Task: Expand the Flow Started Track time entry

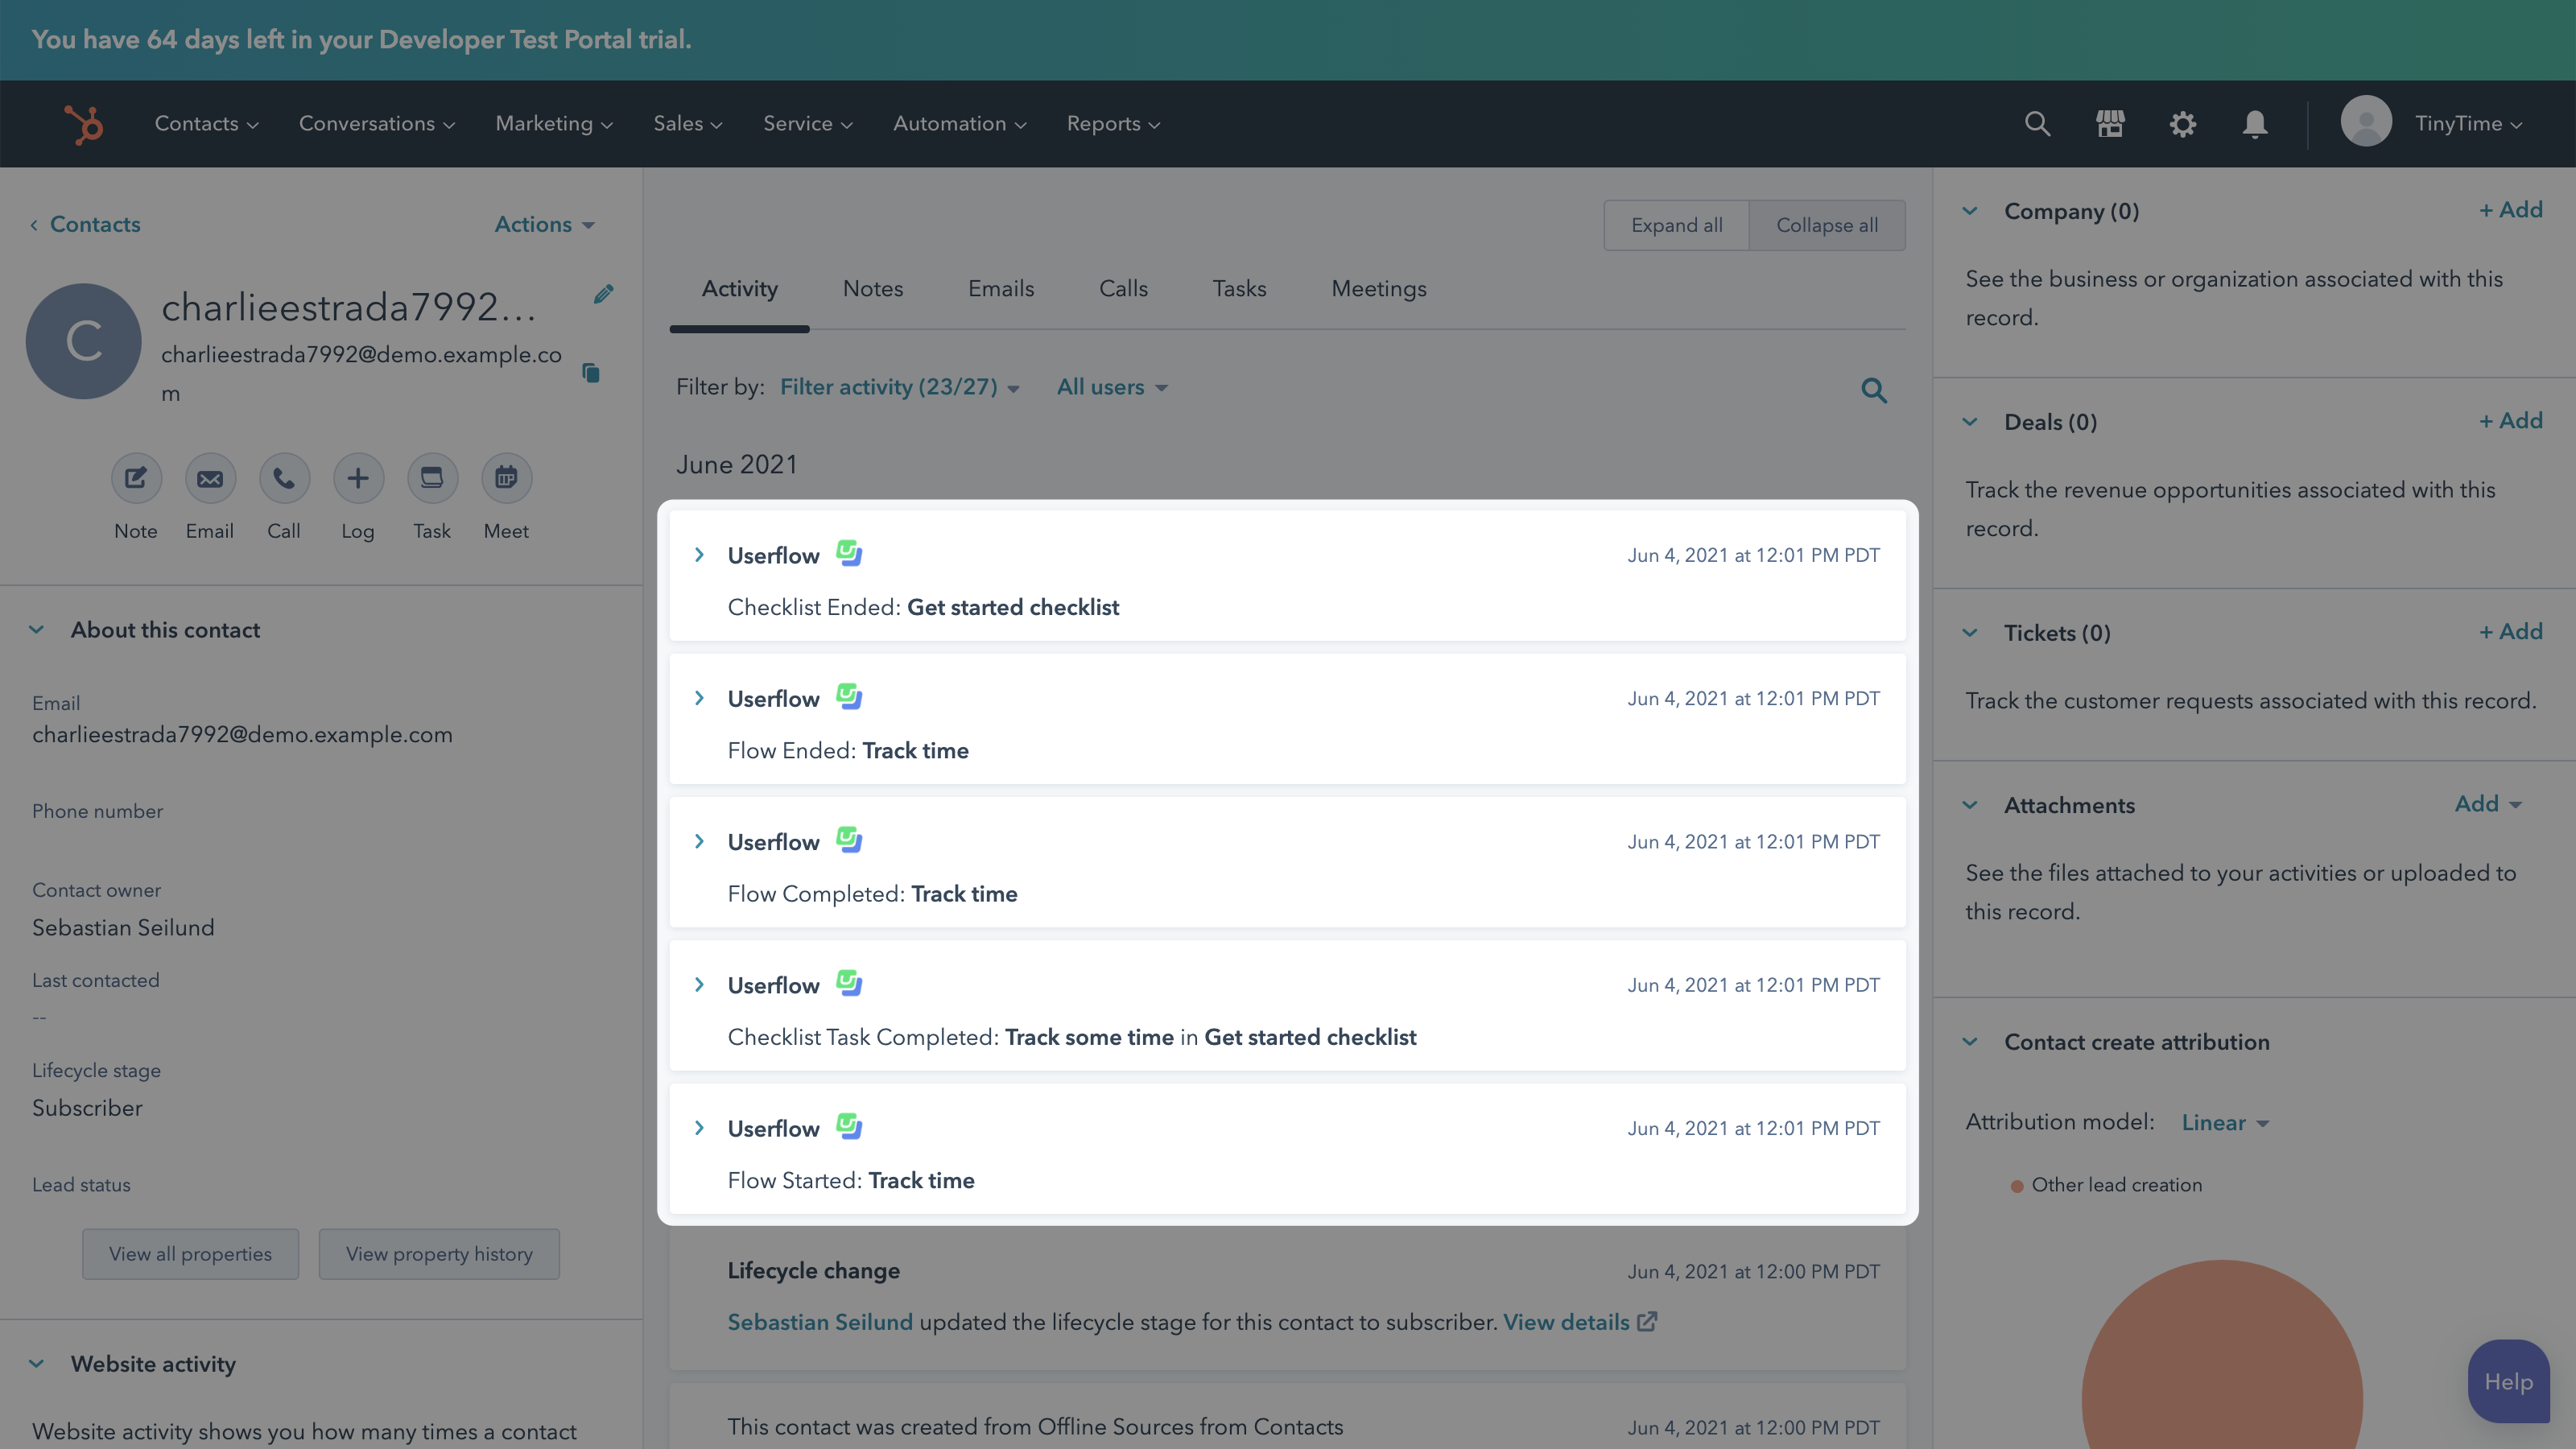Action: click(x=700, y=1127)
